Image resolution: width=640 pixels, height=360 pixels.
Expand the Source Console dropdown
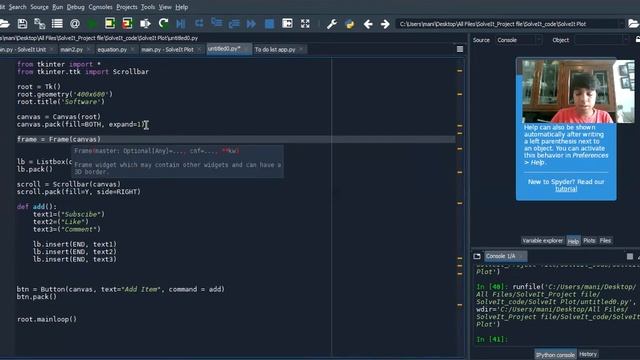tap(519, 40)
